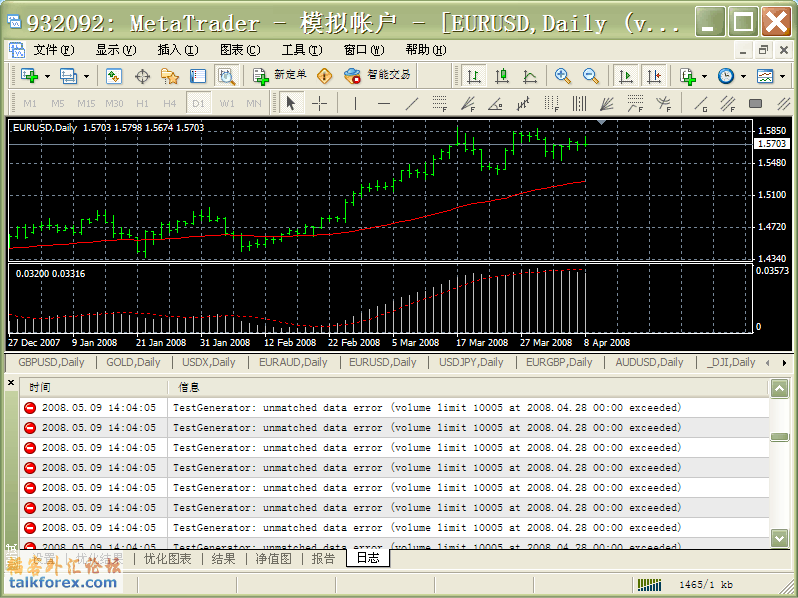Toggle the Terminal panel icon

point(197,76)
